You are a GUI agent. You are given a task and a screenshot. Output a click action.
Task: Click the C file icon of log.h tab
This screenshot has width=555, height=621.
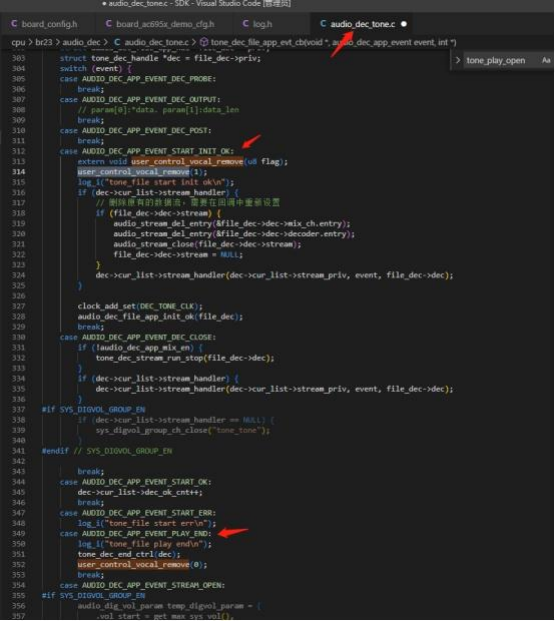click(x=246, y=24)
